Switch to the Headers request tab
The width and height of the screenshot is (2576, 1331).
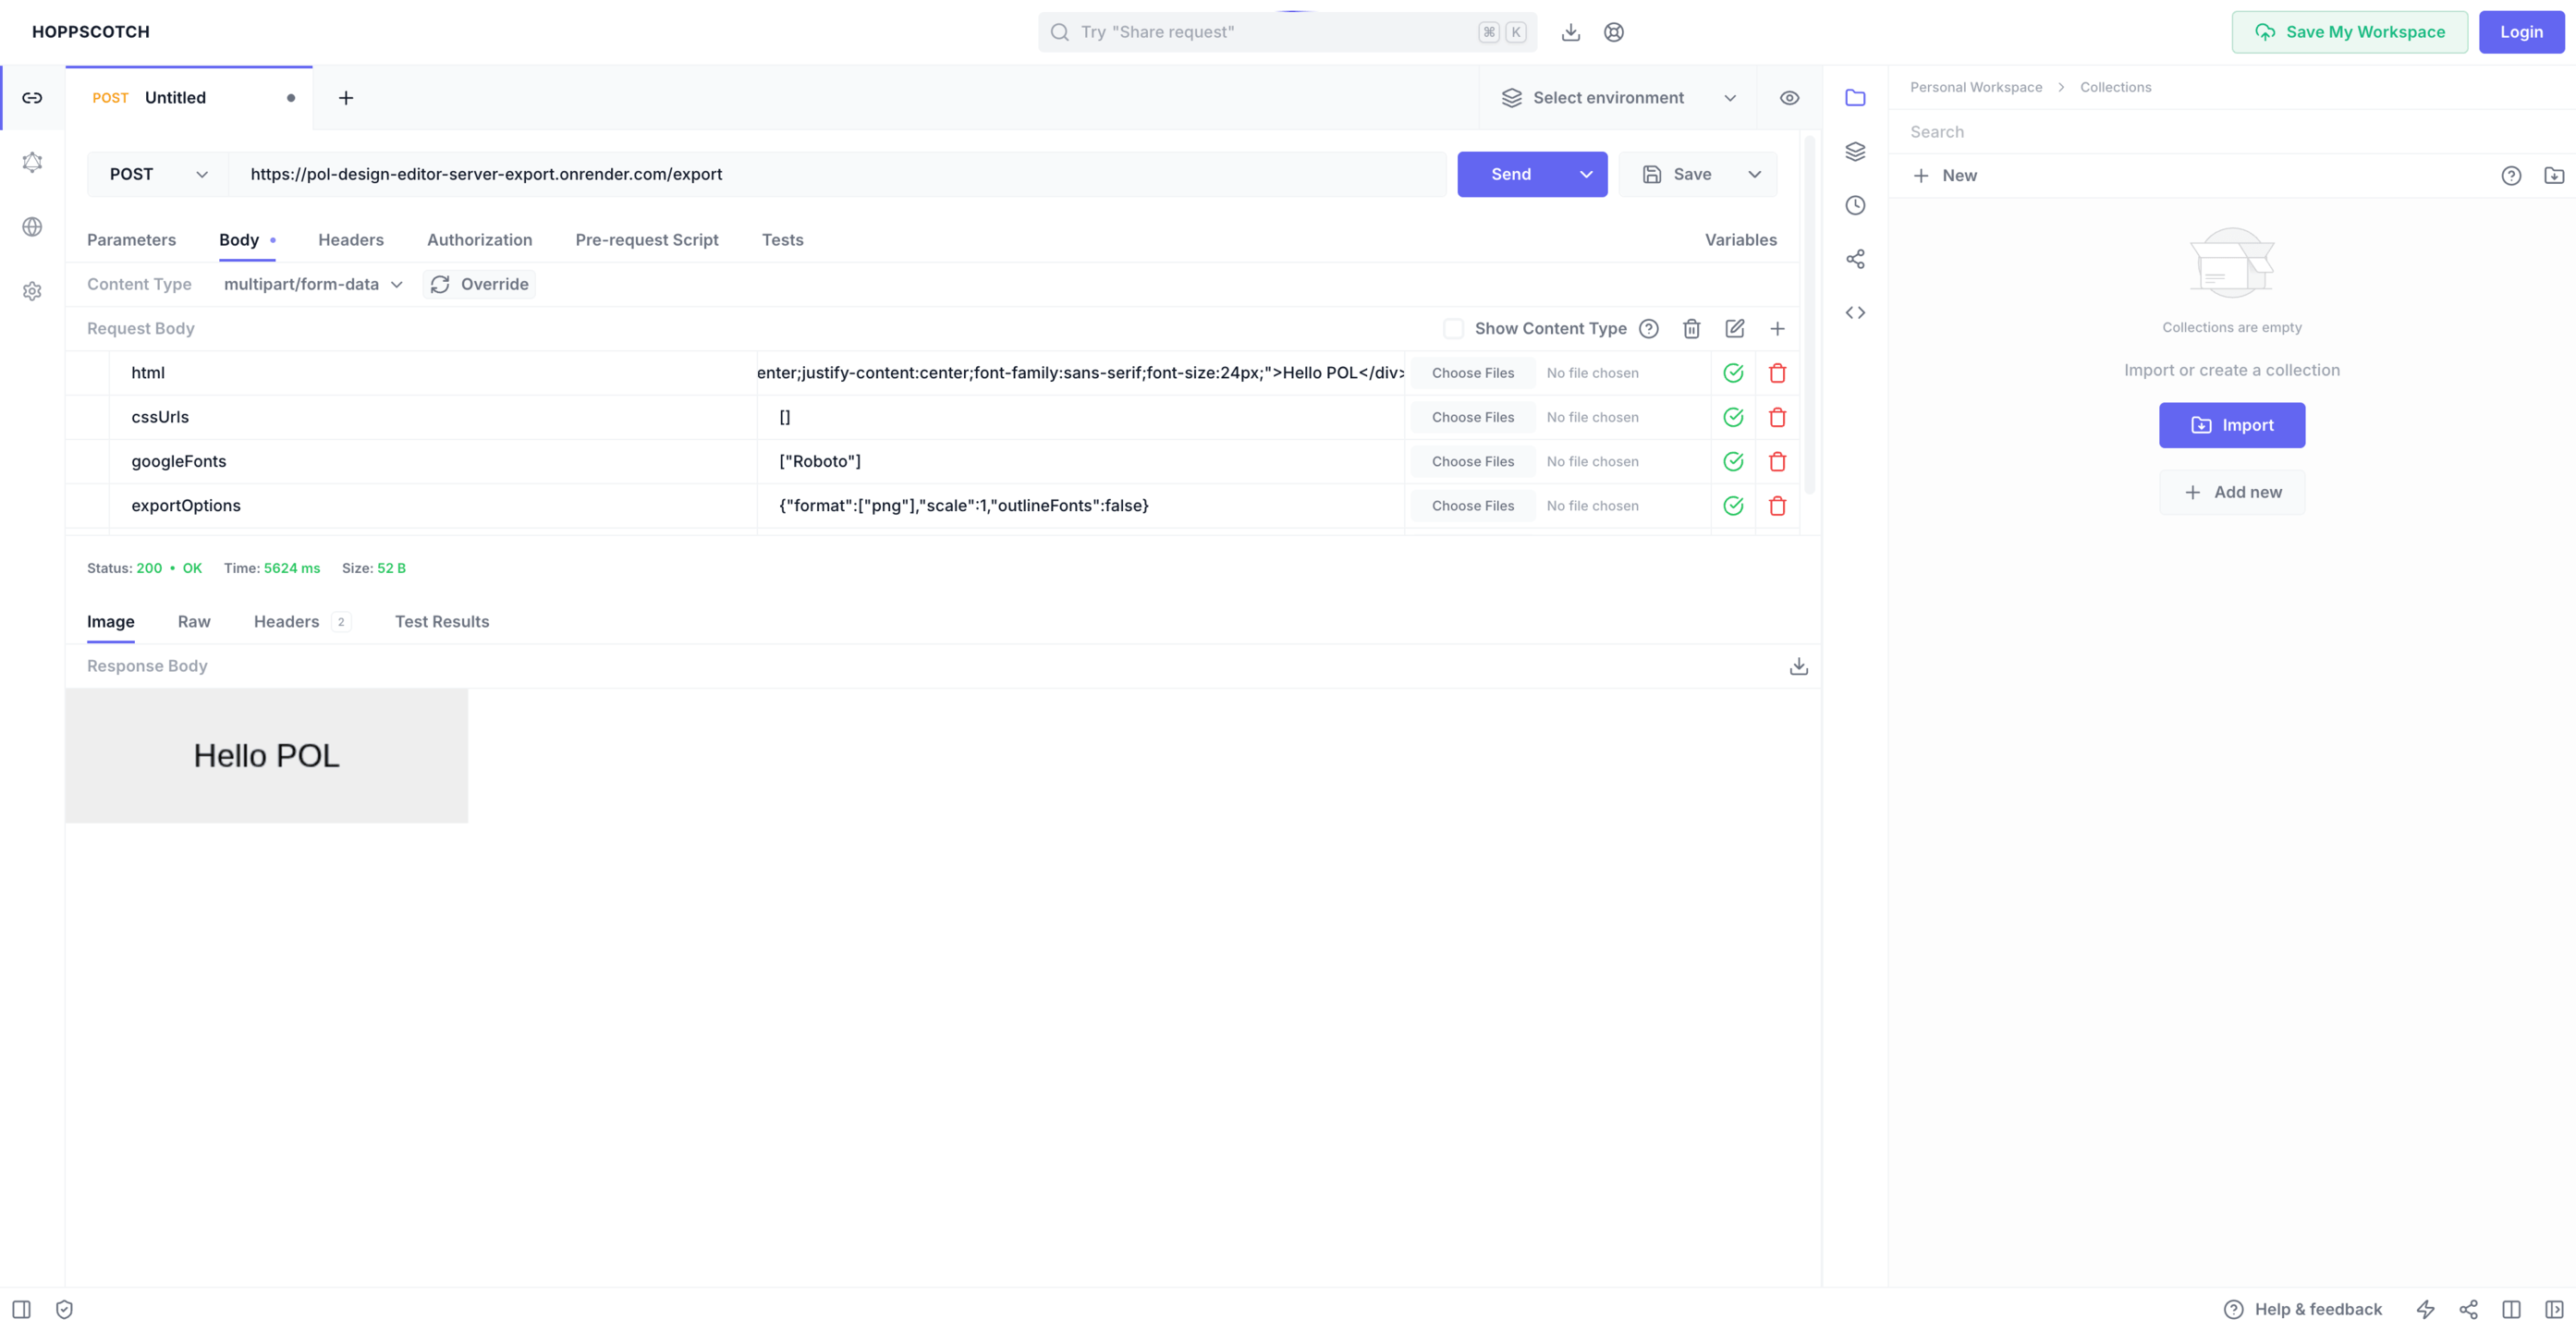[350, 240]
